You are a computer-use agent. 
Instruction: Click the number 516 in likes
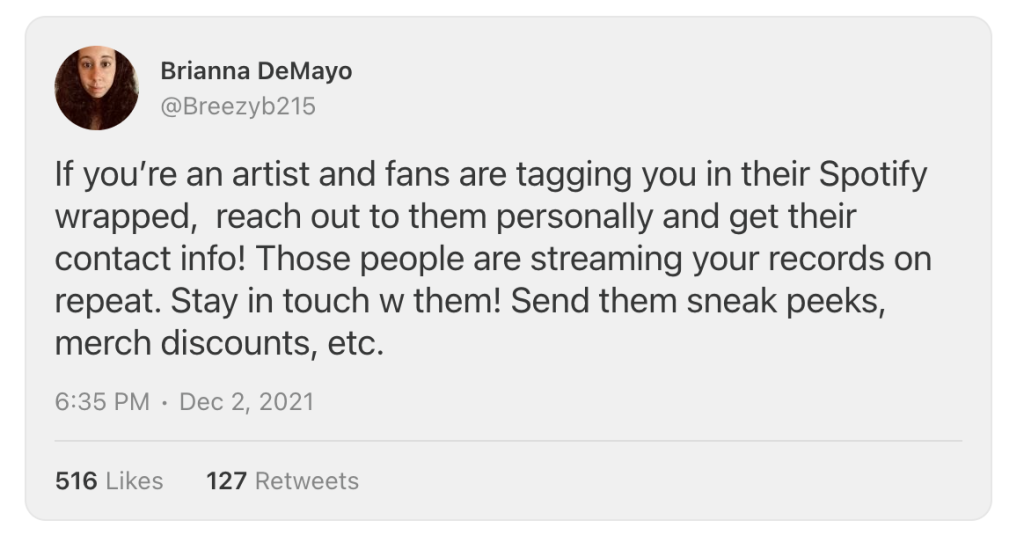[x=76, y=481]
